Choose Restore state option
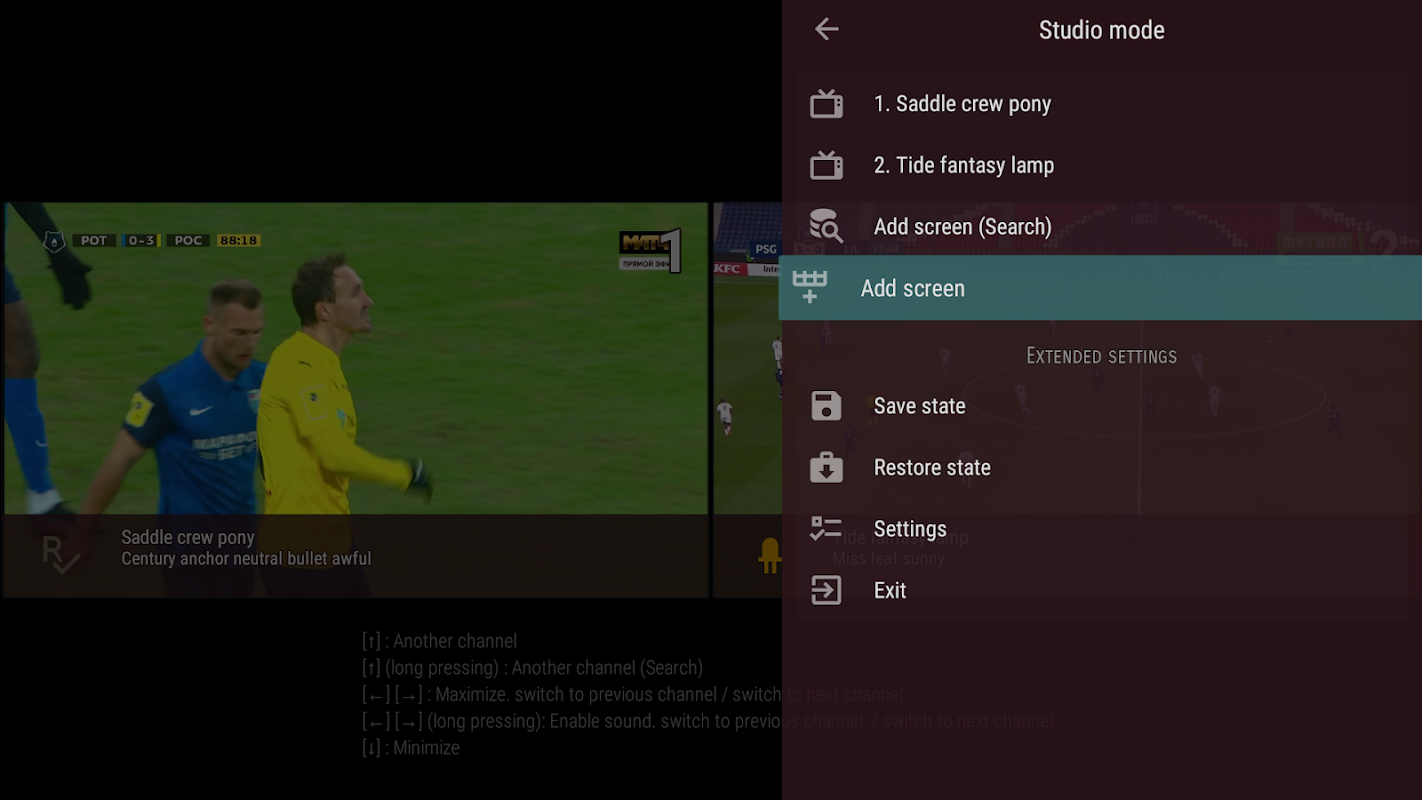This screenshot has width=1422, height=800. [x=1101, y=467]
